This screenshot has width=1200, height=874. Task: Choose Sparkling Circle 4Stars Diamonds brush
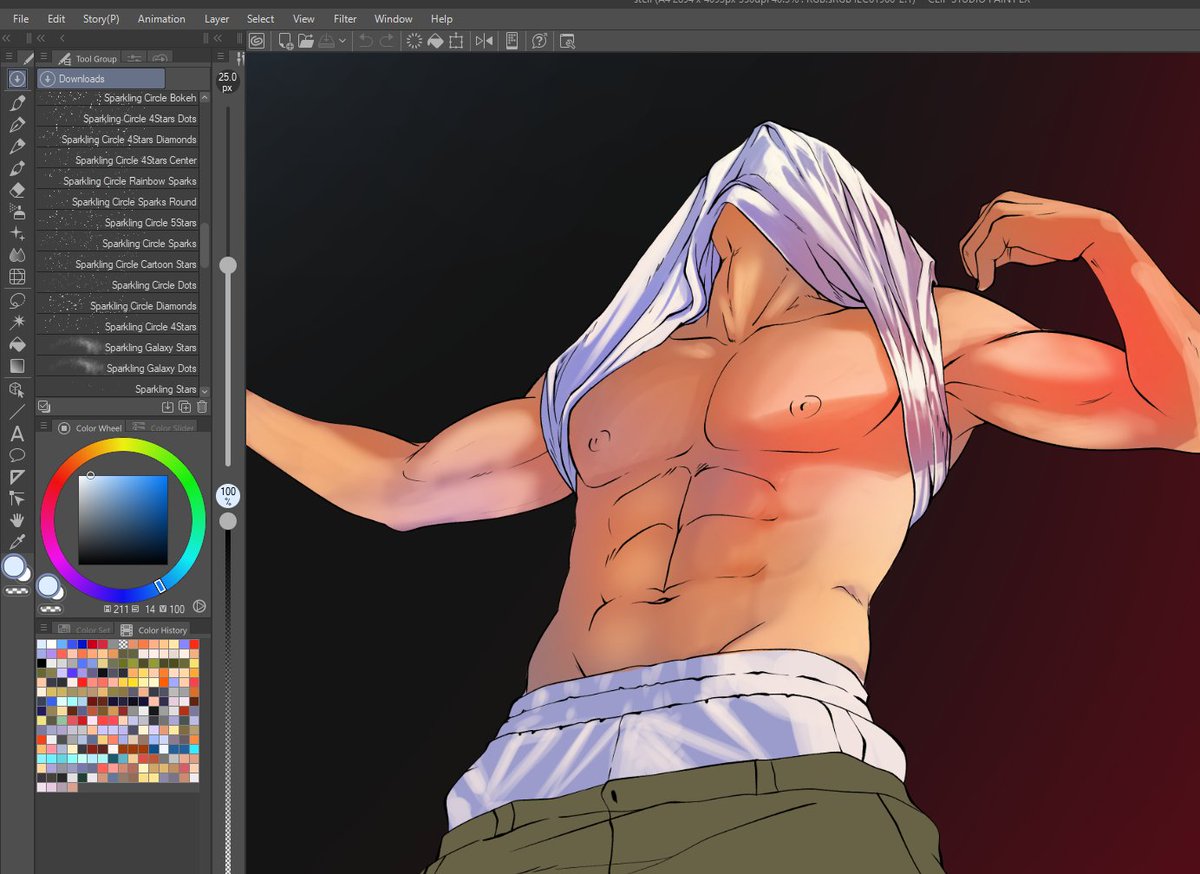tap(118, 139)
